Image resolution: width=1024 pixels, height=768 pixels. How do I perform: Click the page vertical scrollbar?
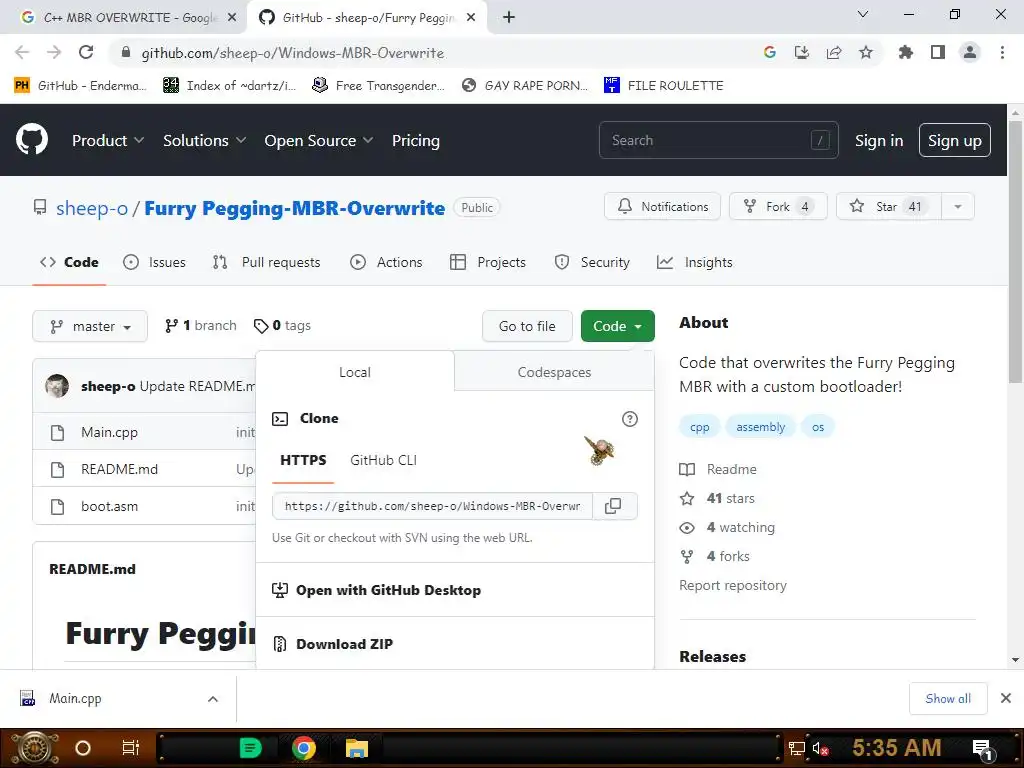click(1015, 251)
